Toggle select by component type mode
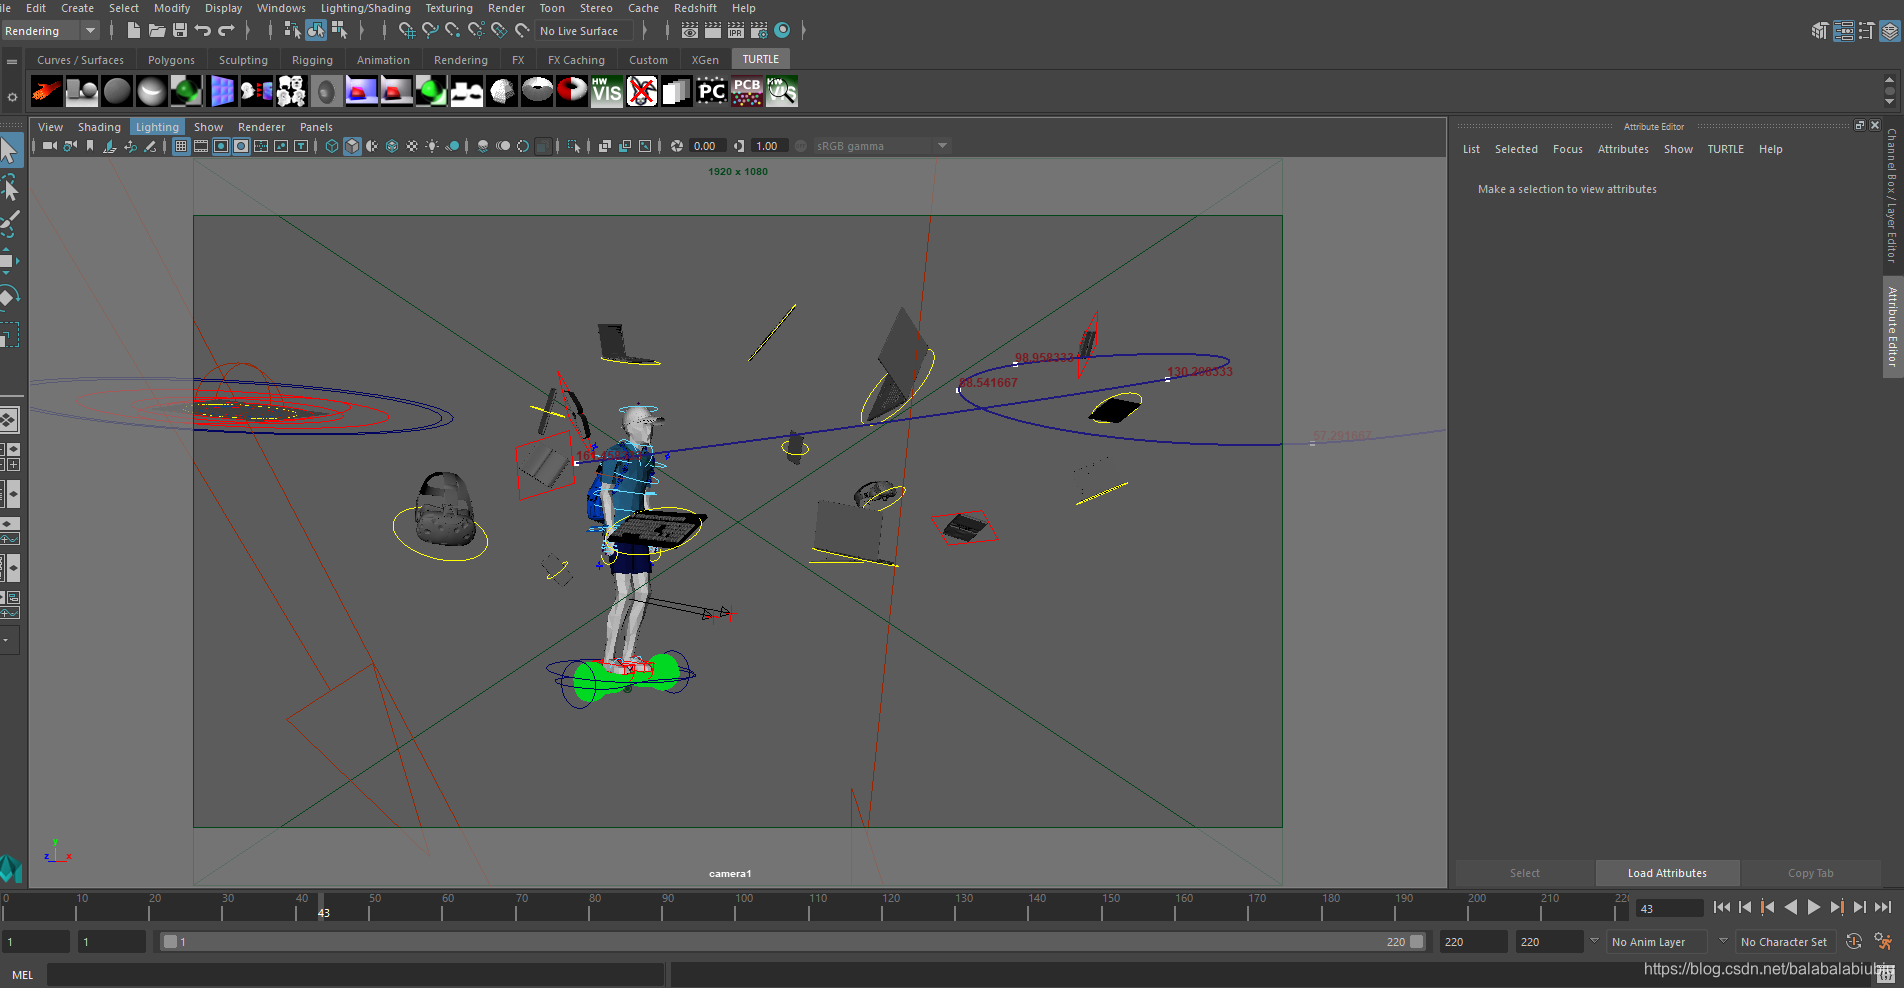 [339, 31]
